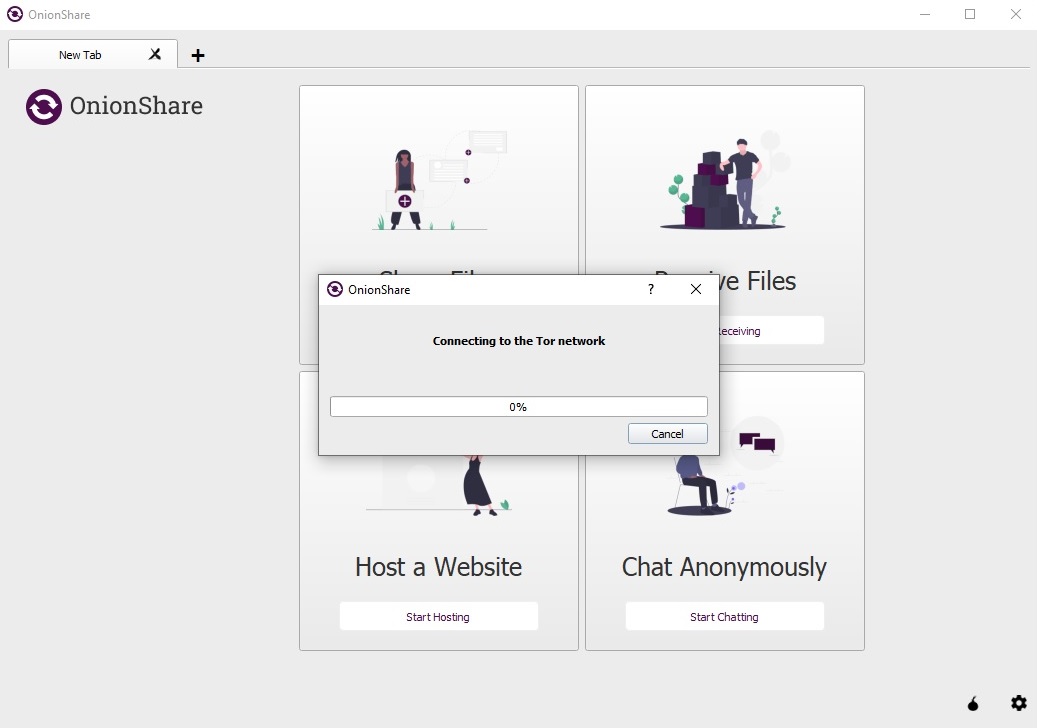Click the dialog help question mark

point(651,289)
